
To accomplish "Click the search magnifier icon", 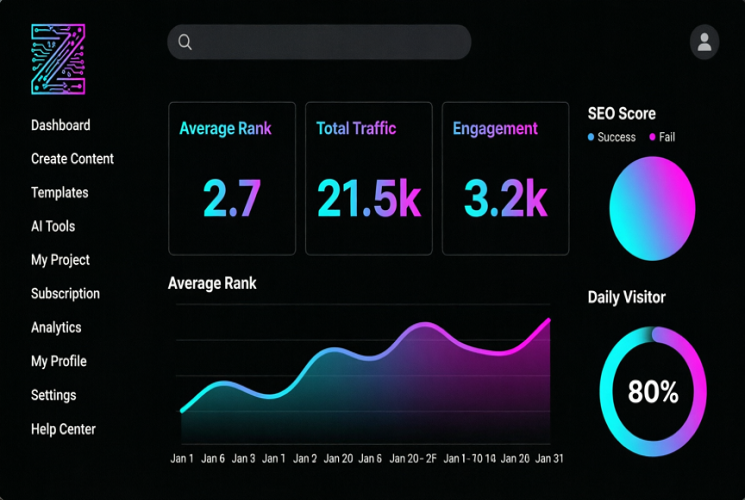I will (185, 42).
